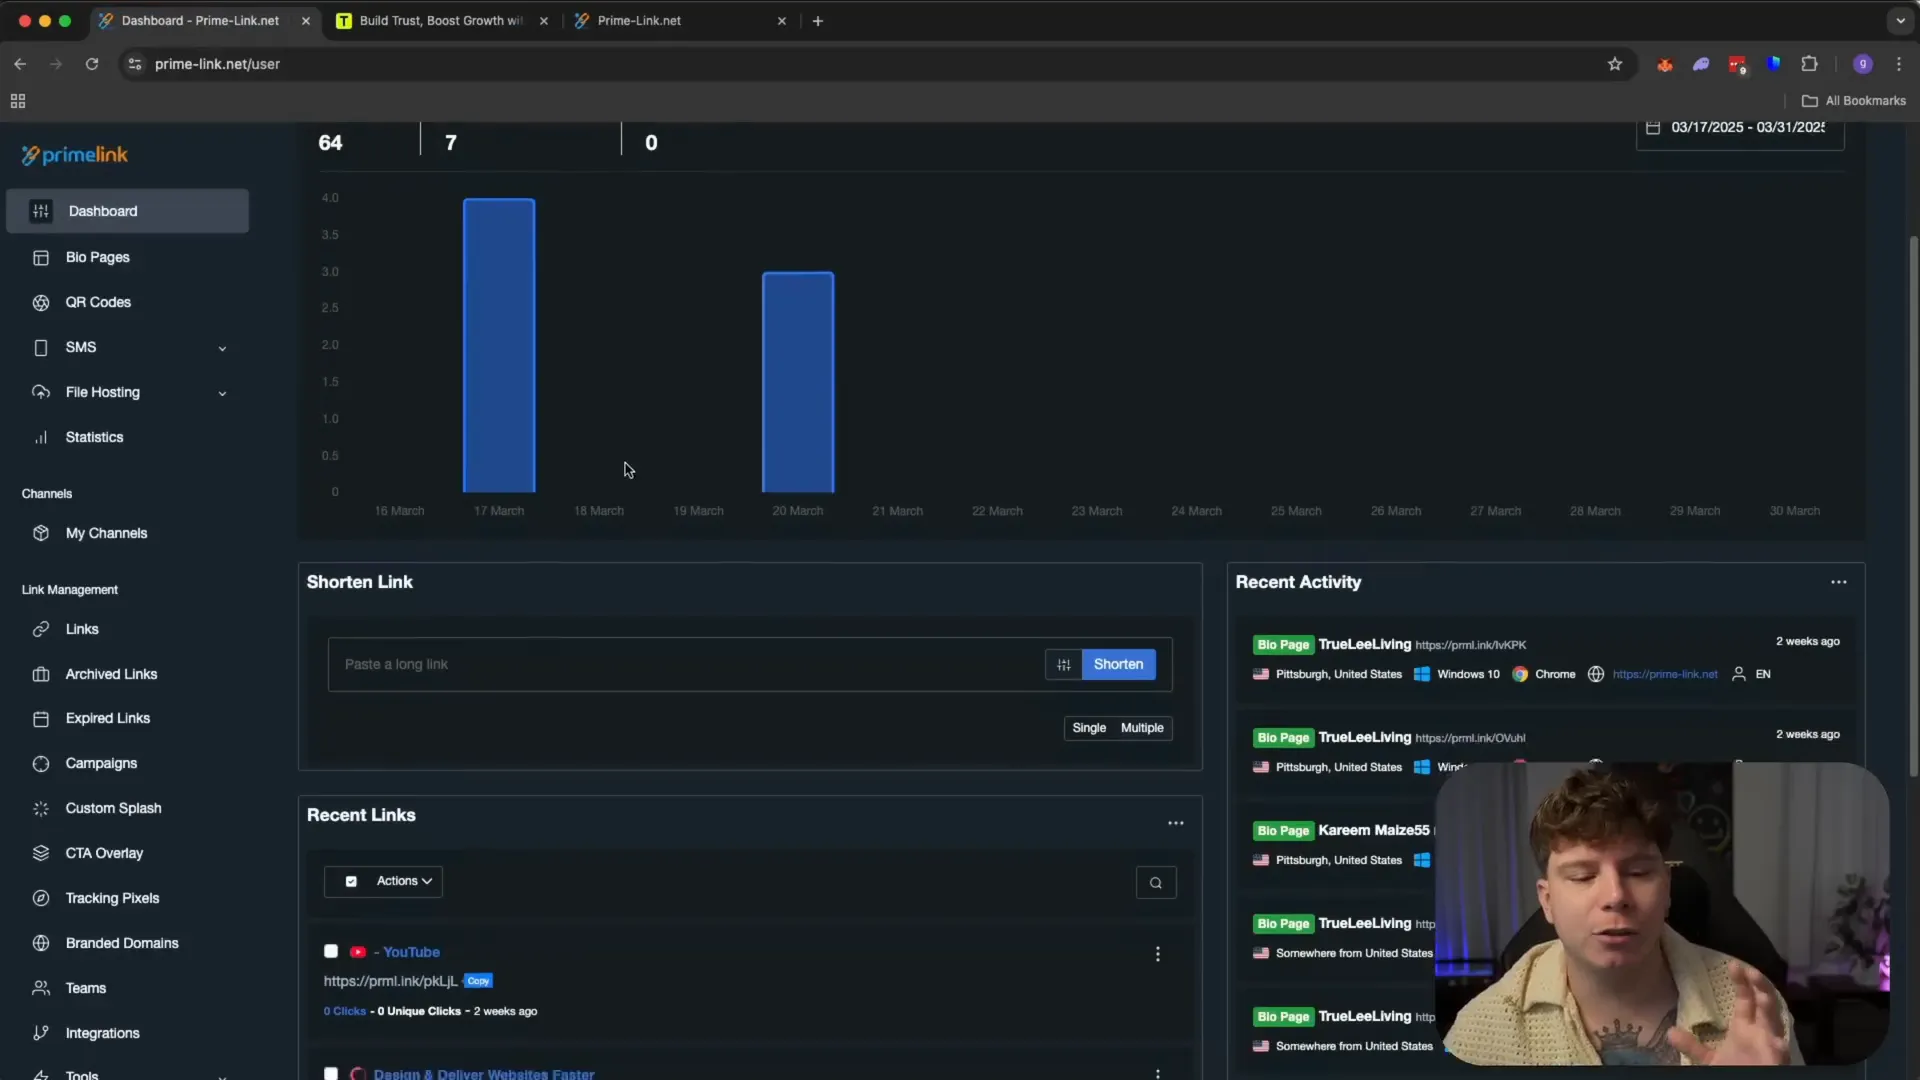The height and width of the screenshot is (1080, 1920).
Task: Select the Dashboard - Prime-Link.net tab
Action: tap(205, 21)
